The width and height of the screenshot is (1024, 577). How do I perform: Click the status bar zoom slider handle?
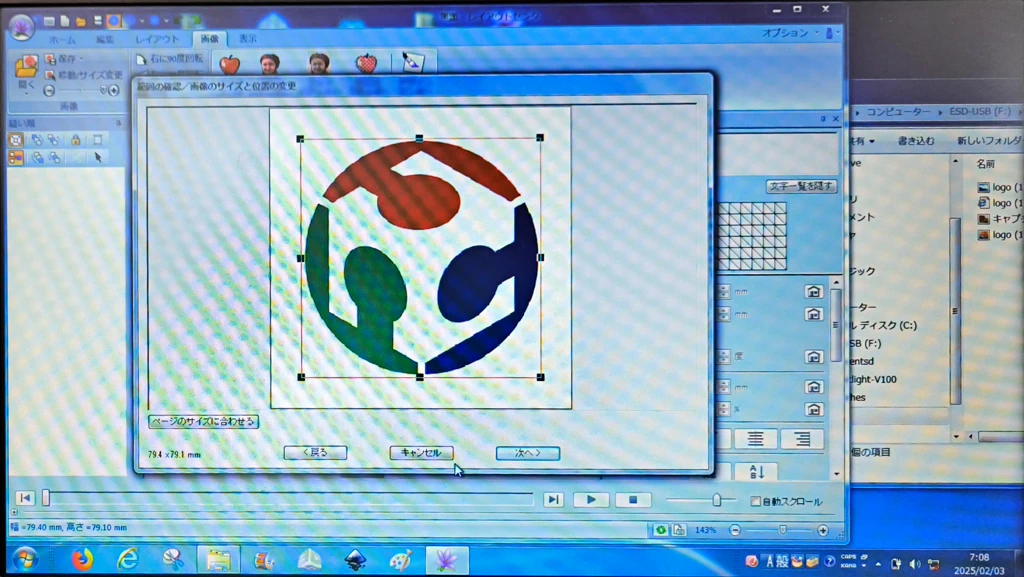(x=782, y=530)
